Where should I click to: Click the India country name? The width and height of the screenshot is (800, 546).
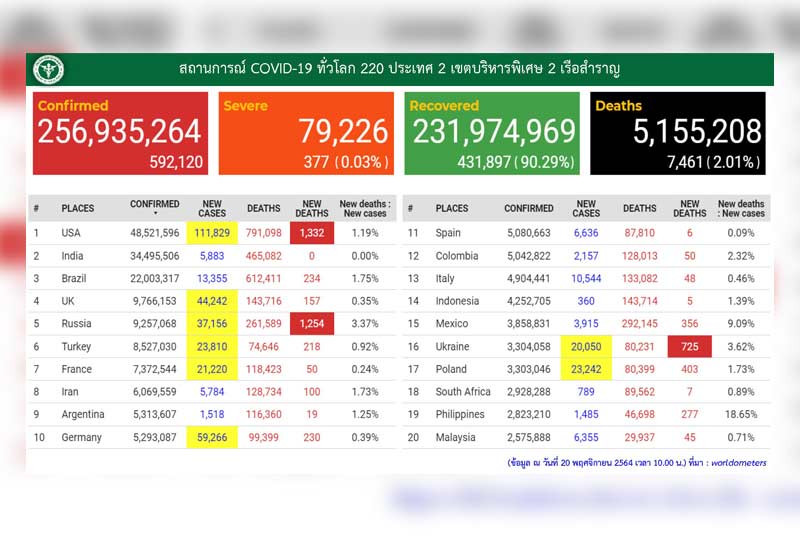click(74, 256)
